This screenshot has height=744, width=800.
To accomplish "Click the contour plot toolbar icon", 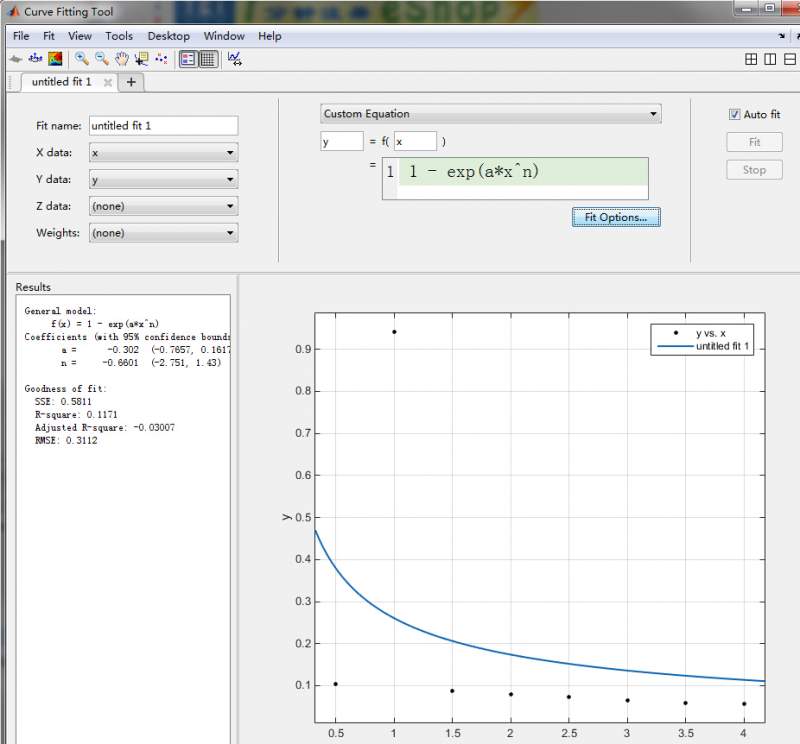I will [54, 59].
